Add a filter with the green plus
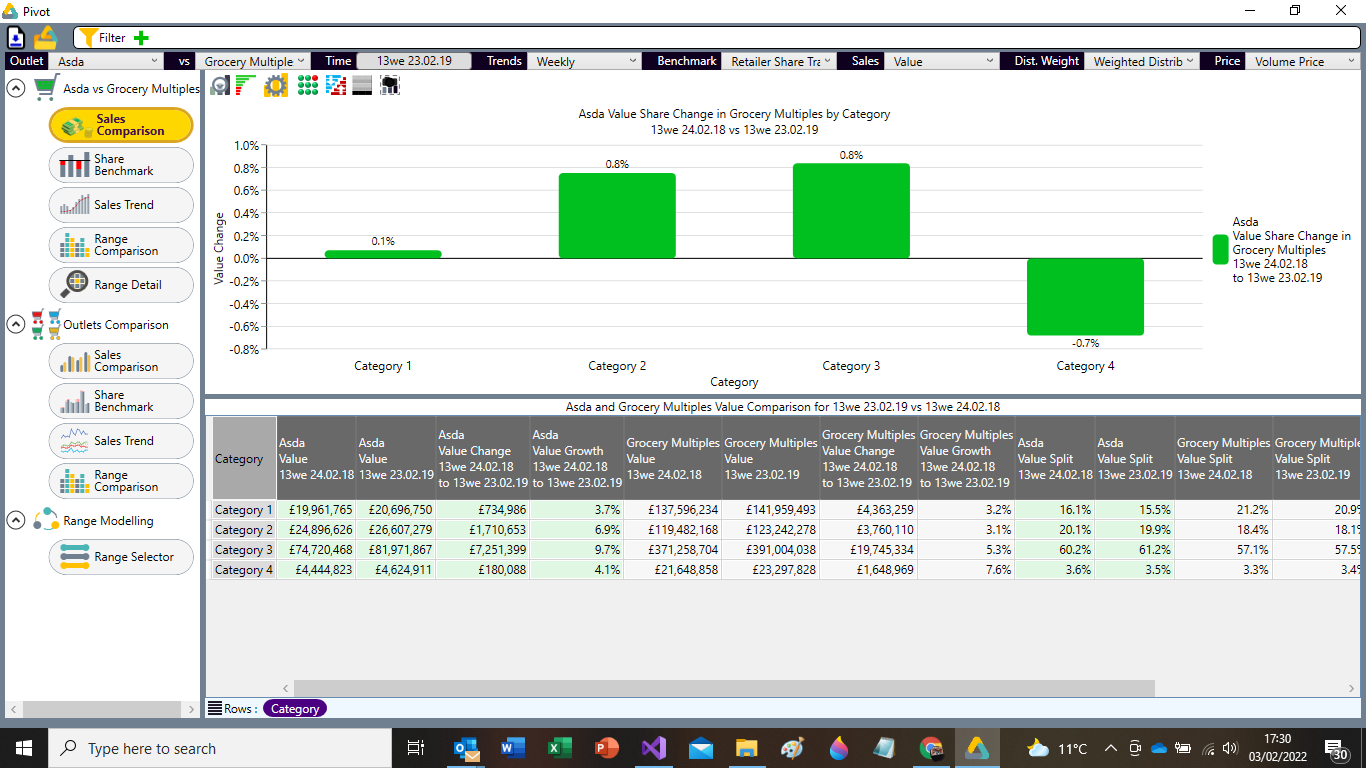This screenshot has width=1366, height=768. (141, 38)
